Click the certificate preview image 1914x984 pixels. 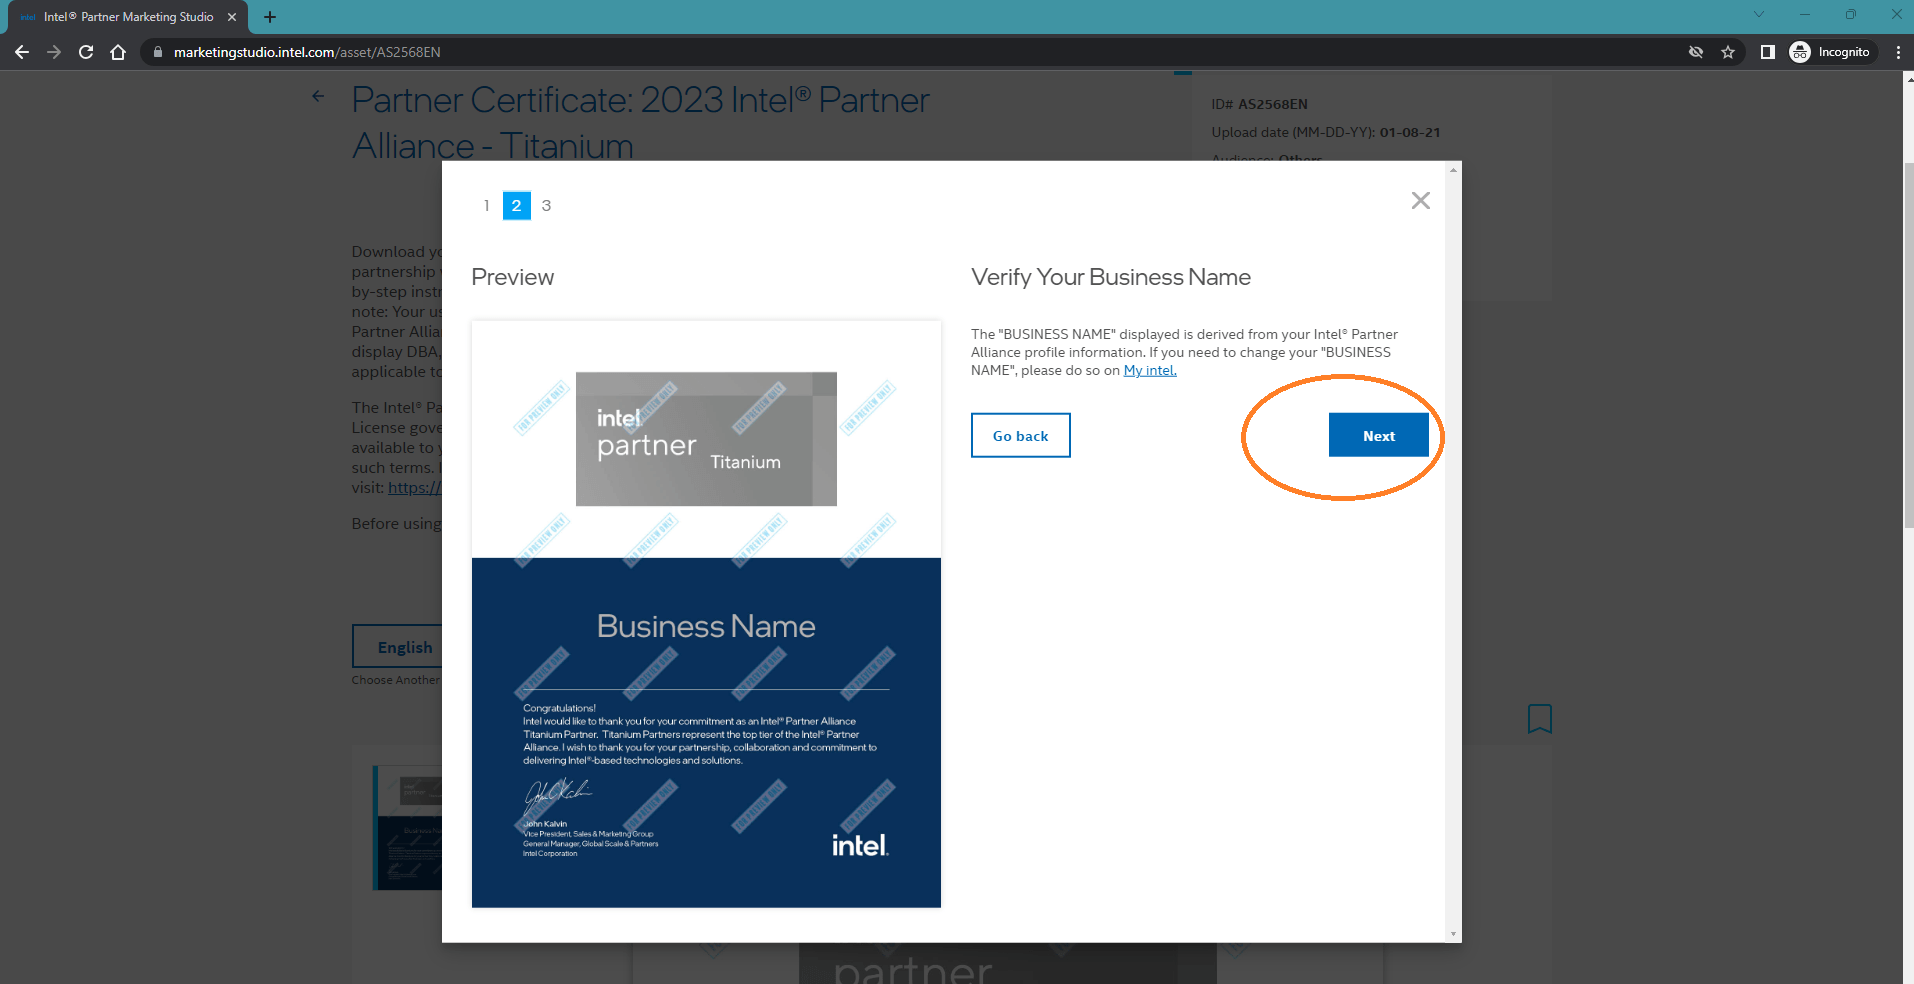(x=706, y=614)
